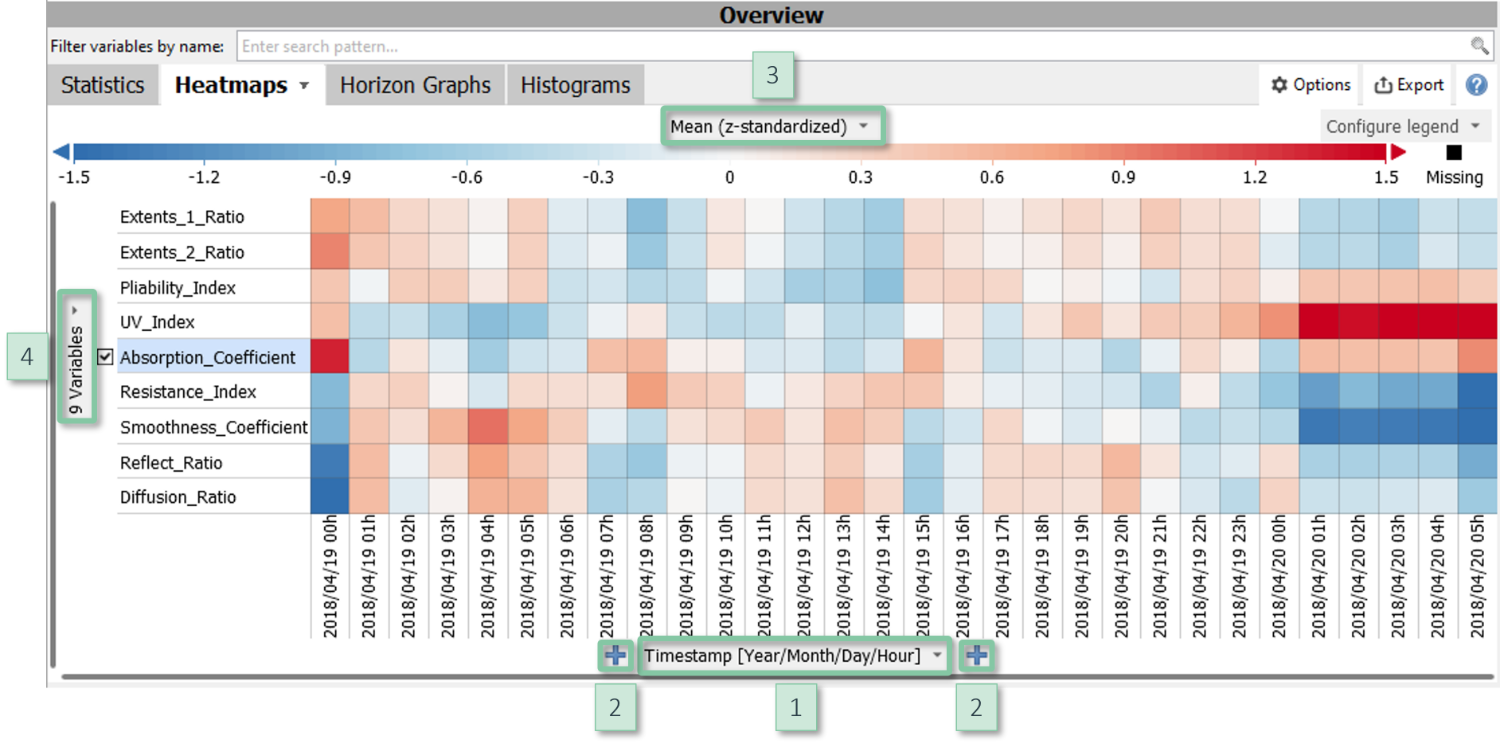Open the Timestamp Year/Month/Day/Hour dropdown
The image size is (1500, 751).
point(794,656)
